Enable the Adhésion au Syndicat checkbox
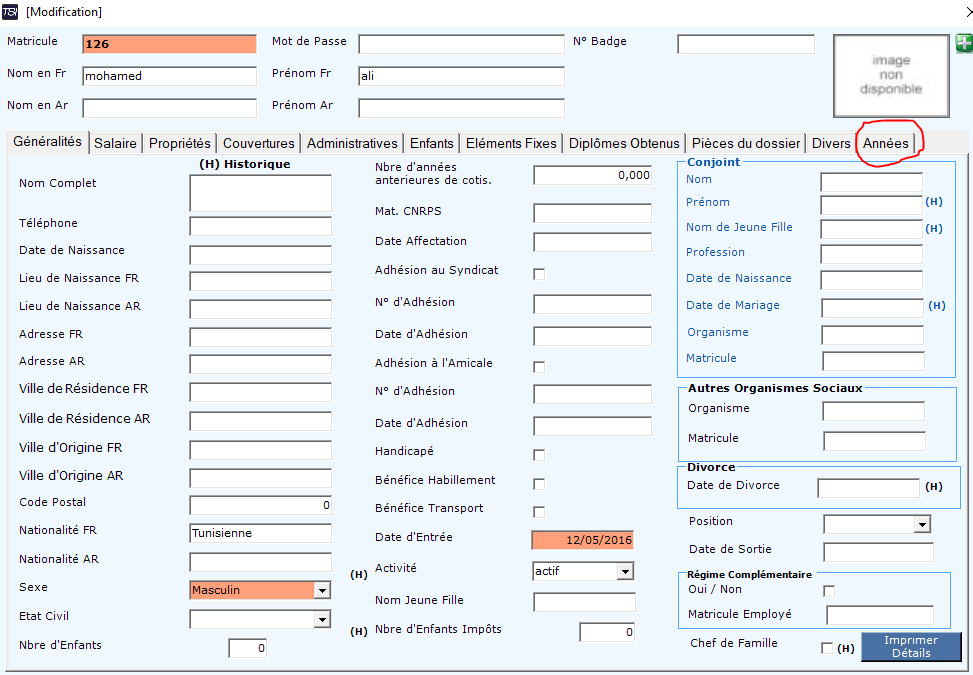 (x=539, y=274)
